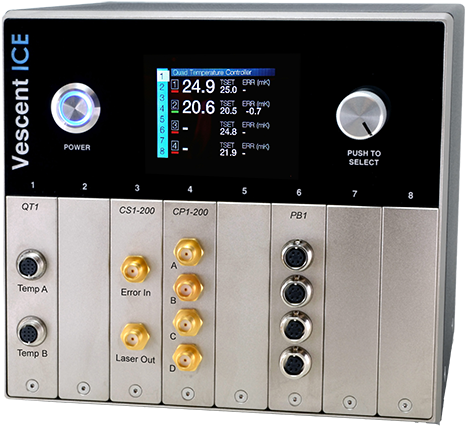Click the Laser Out SMA connector
This screenshot has width=465, height=426.
[135, 336]
